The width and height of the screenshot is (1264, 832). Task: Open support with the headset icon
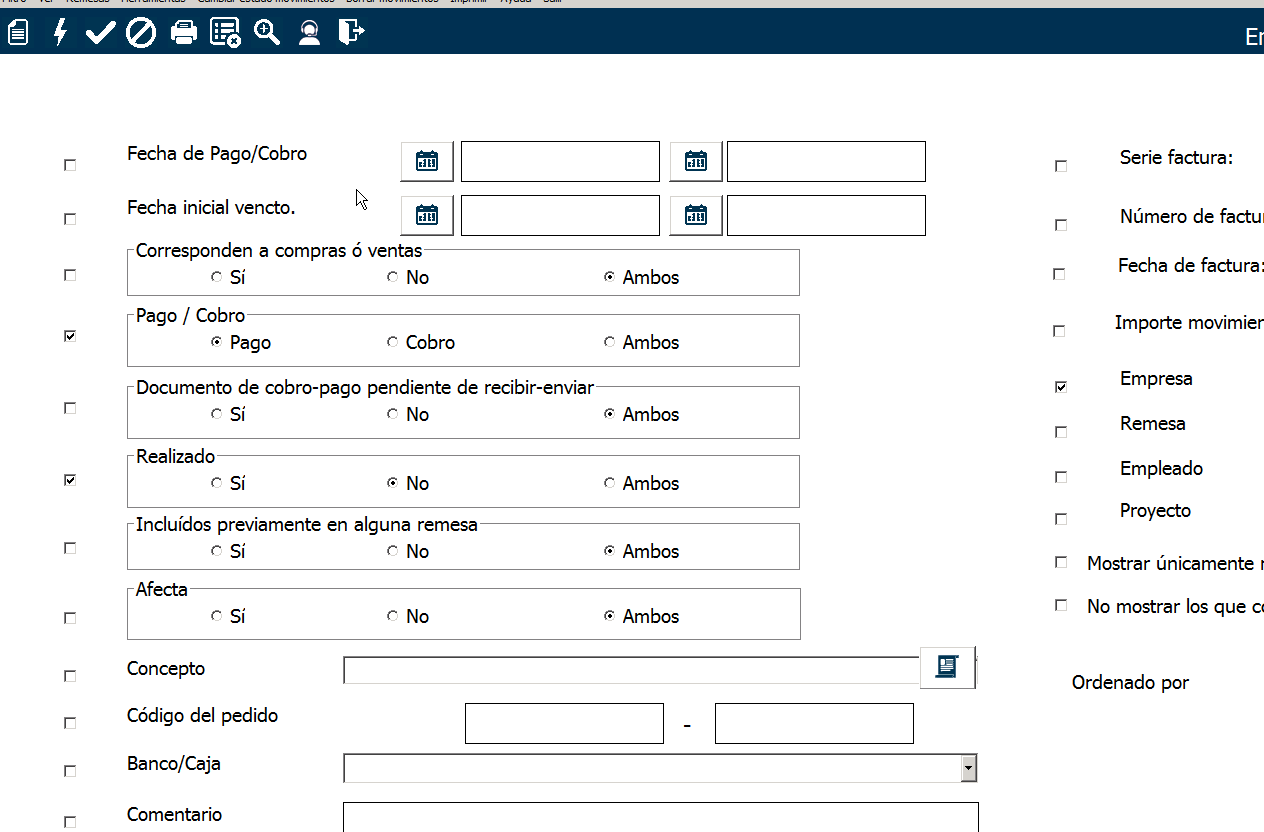(309, 33)
